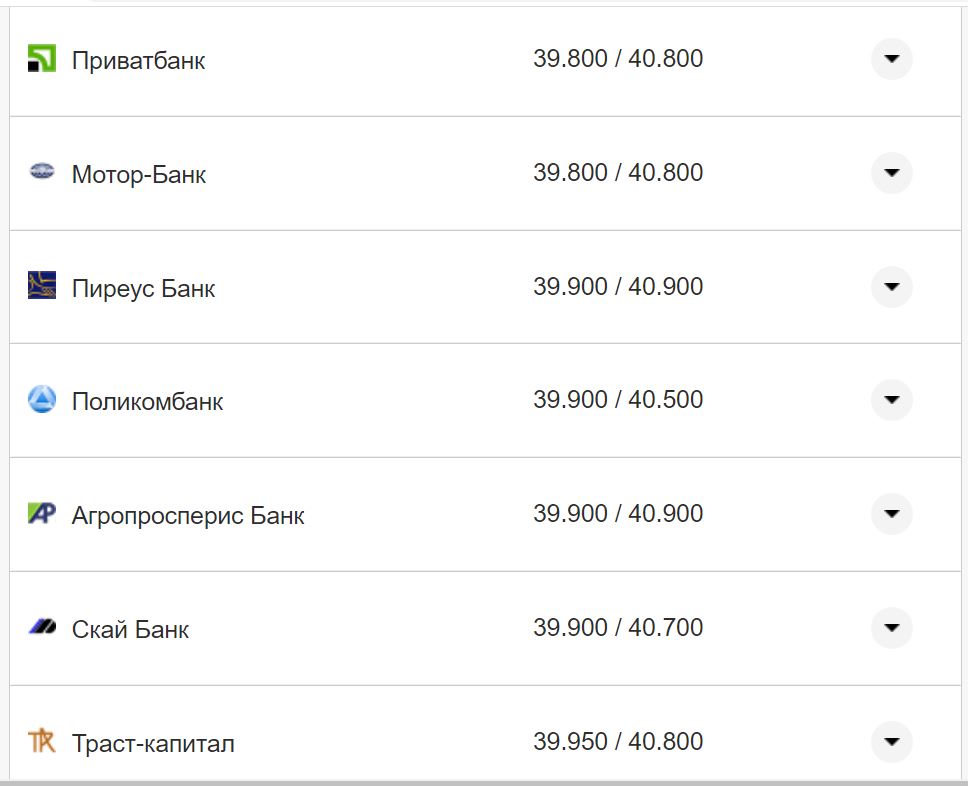This screenshot has height=786, width=968.
Task: Expand the Скай Банк row arrow
Action: (891, 628)
